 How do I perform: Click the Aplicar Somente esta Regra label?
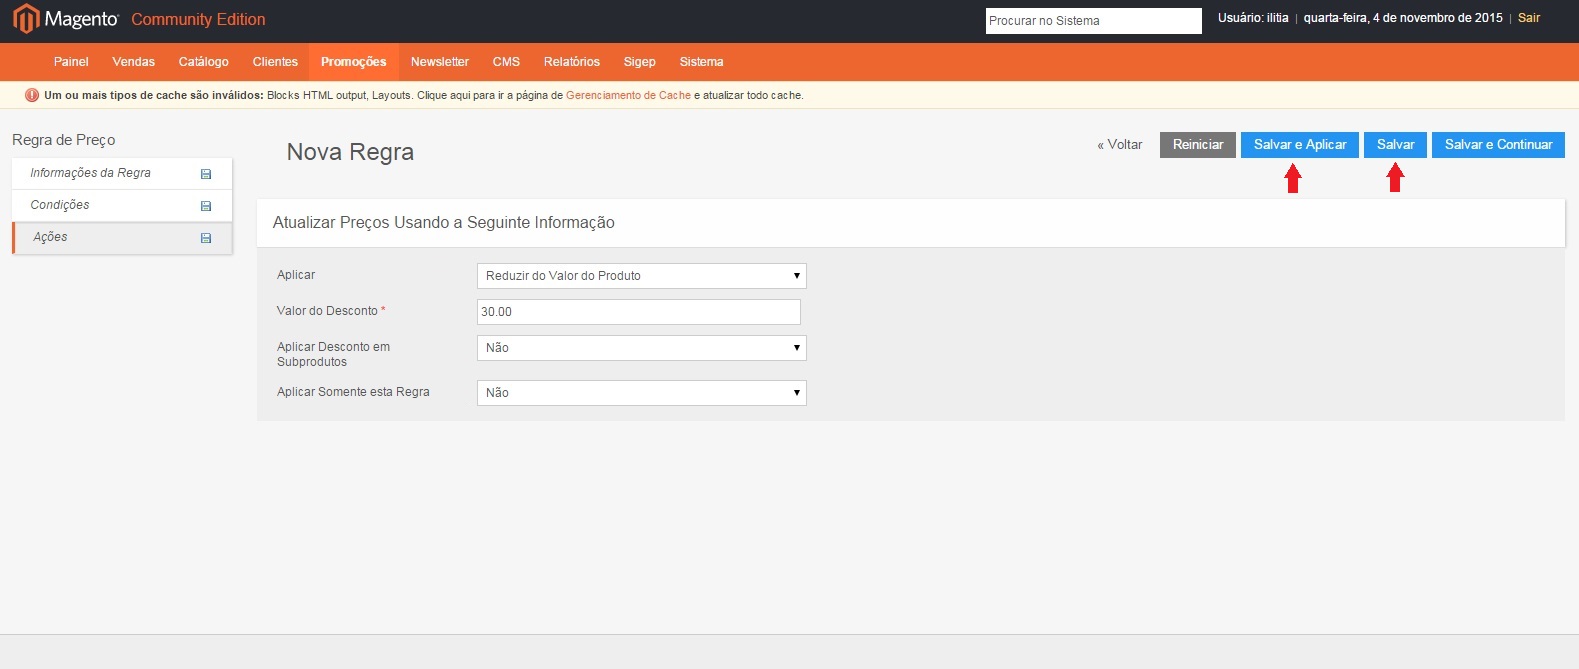[353, 392]
